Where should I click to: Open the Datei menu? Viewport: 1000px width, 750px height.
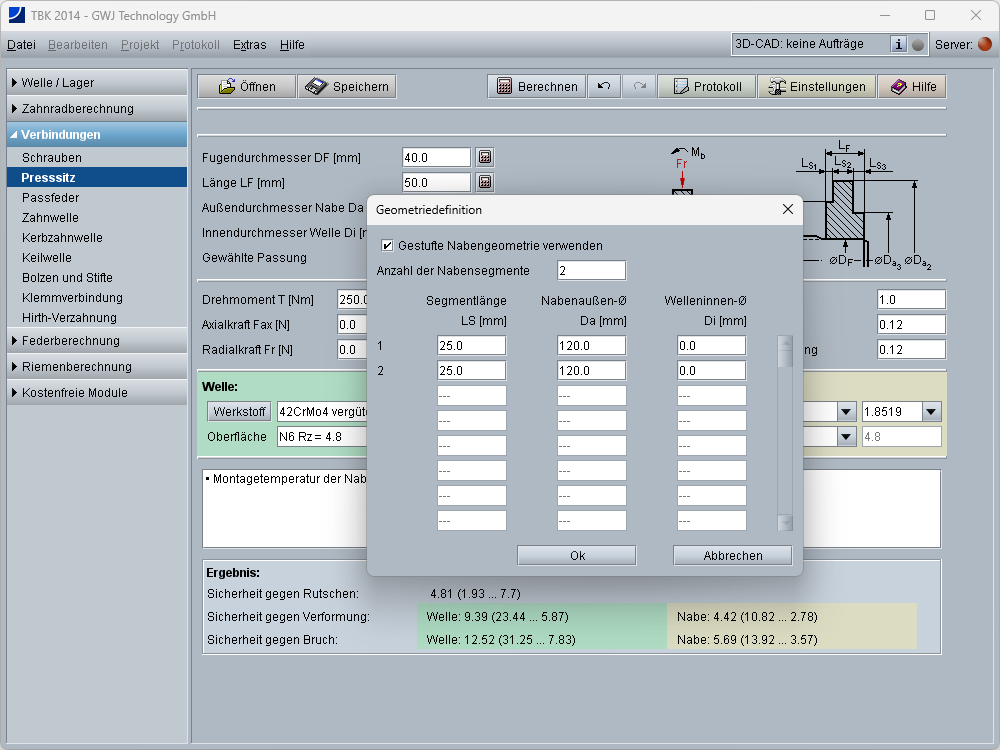pyautogui.click(x=21, y=45)
